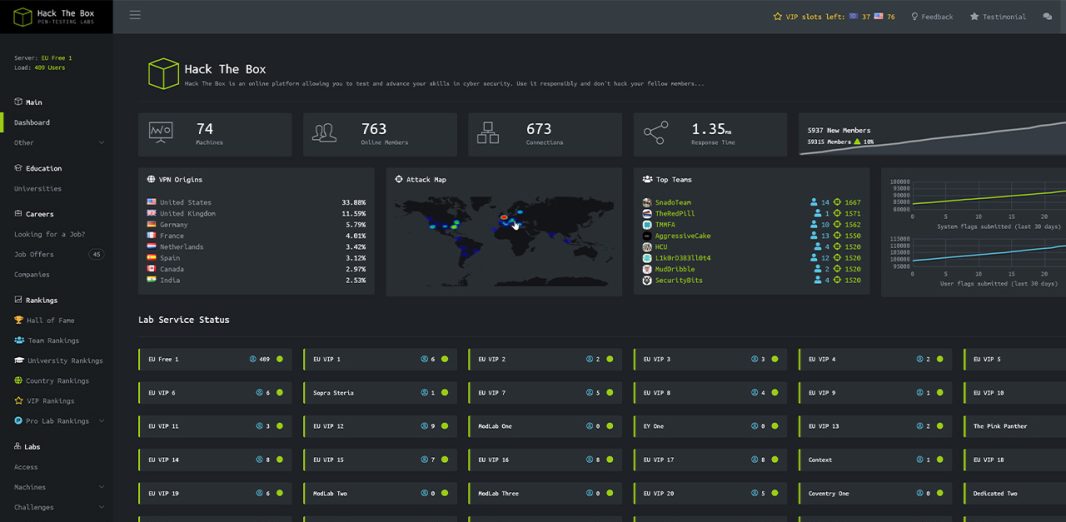Viewport: 1066px width, 522px height.
Task: Select the Context lab card
Action: pos(876,460)
